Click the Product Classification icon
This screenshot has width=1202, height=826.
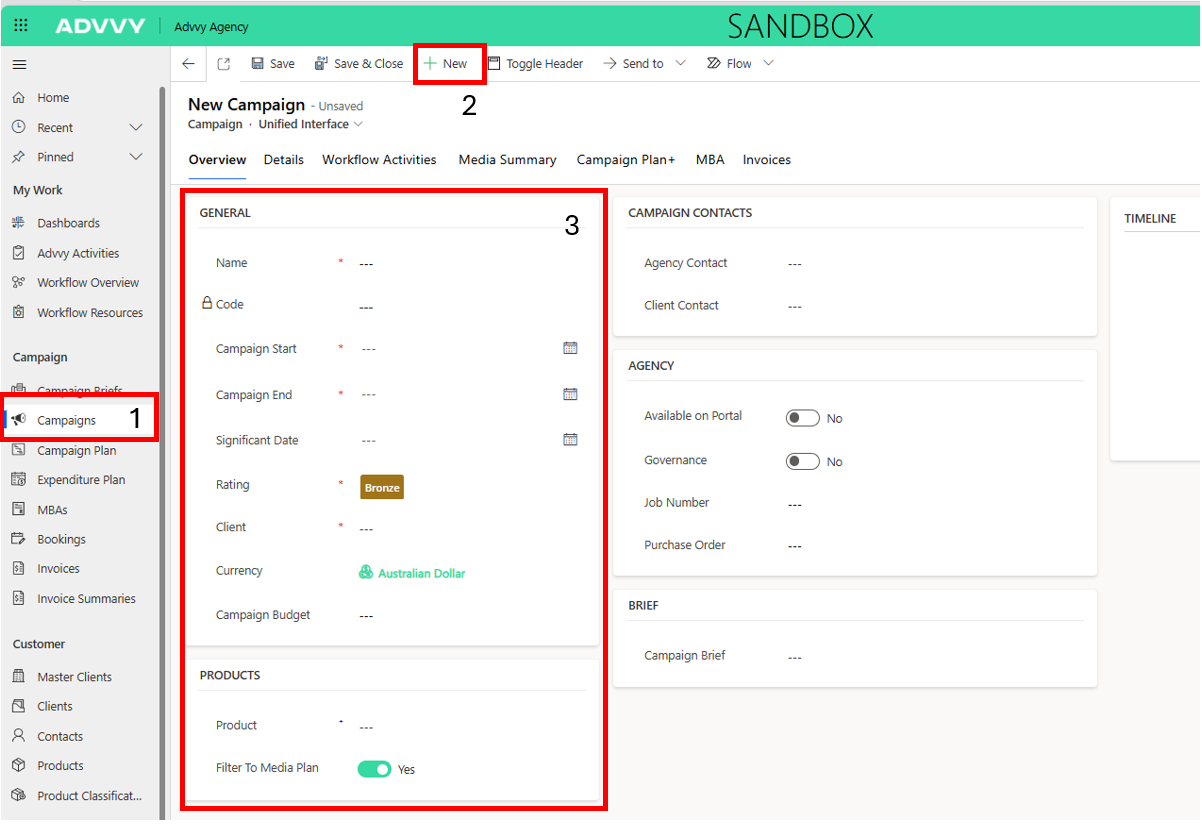point(18,795)
